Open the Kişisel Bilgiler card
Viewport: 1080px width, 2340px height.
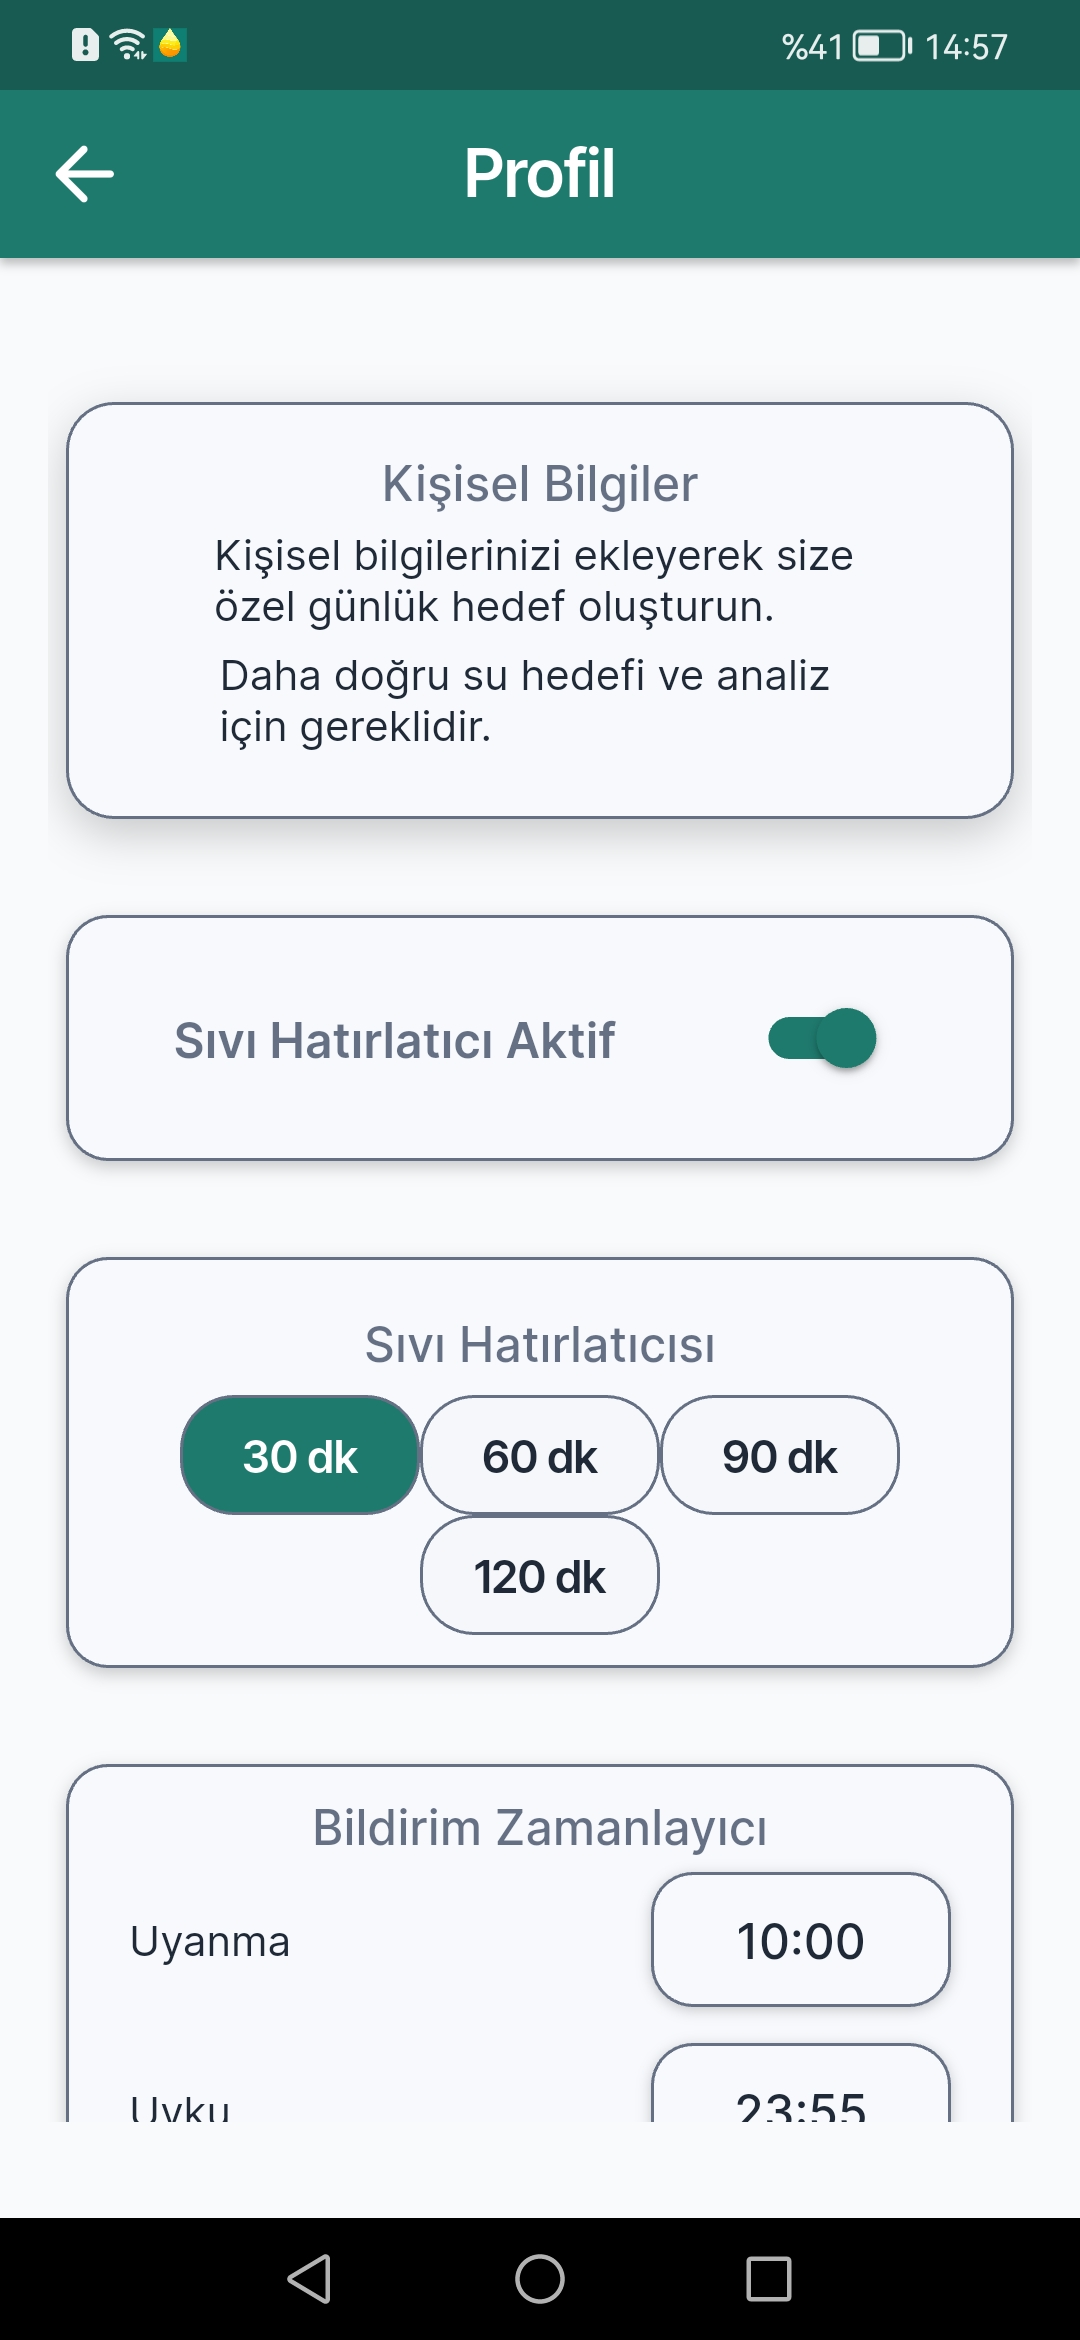(x=540, y=611)
